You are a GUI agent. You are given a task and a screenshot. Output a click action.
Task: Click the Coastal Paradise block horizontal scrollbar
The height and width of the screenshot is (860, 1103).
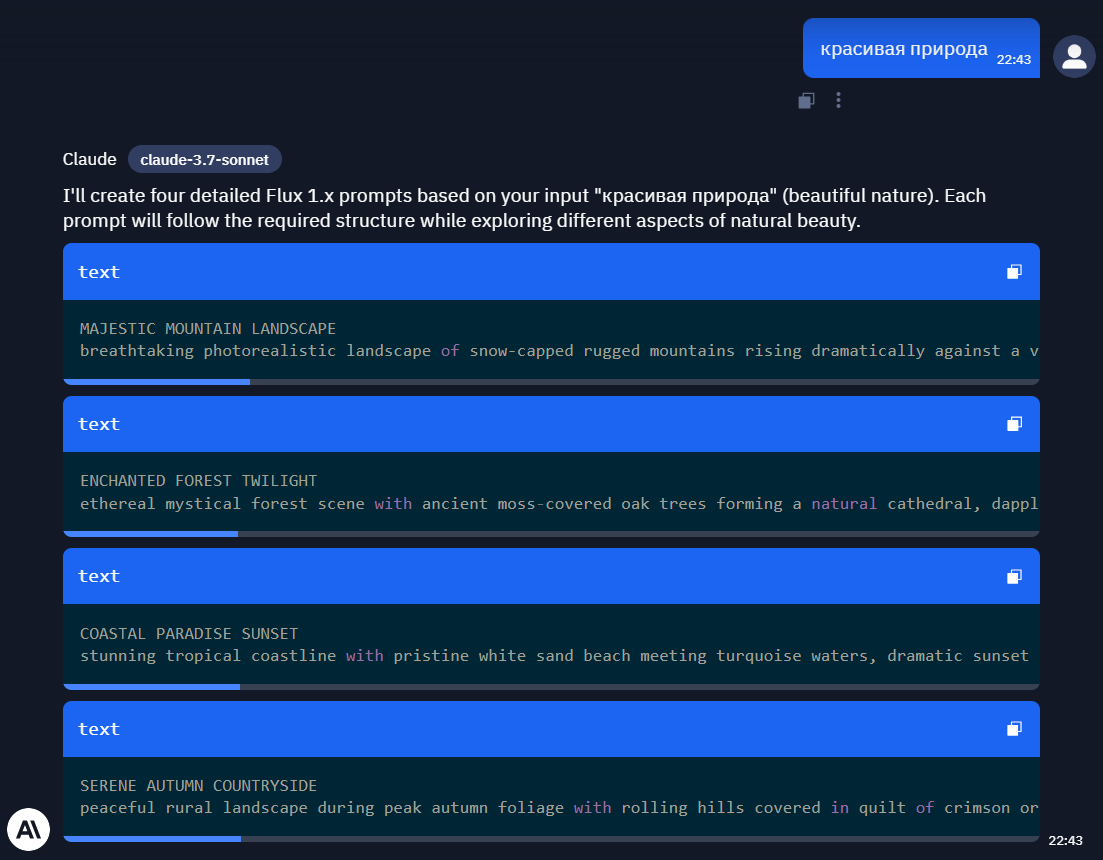click(x=152, y=687)
